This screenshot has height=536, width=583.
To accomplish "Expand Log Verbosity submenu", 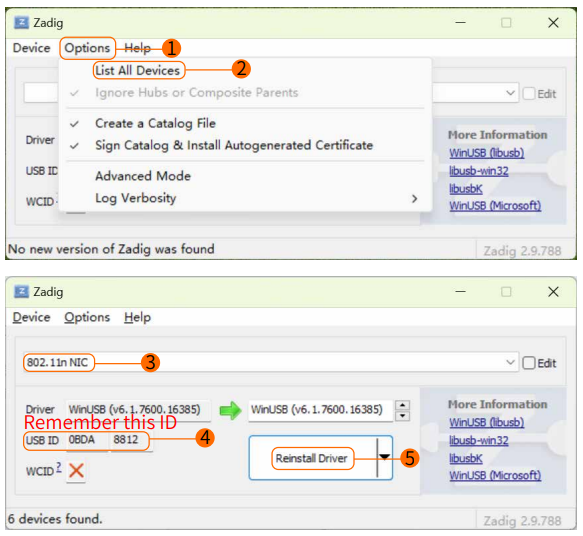I will tap(245, 198).
